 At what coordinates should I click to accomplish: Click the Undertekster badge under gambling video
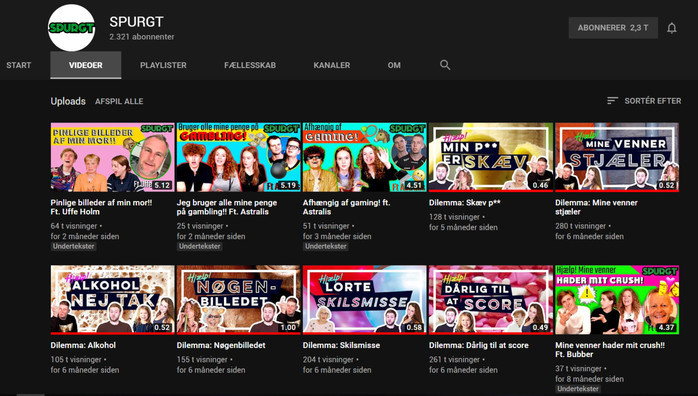pyautogui.click(x=199, y=246)
